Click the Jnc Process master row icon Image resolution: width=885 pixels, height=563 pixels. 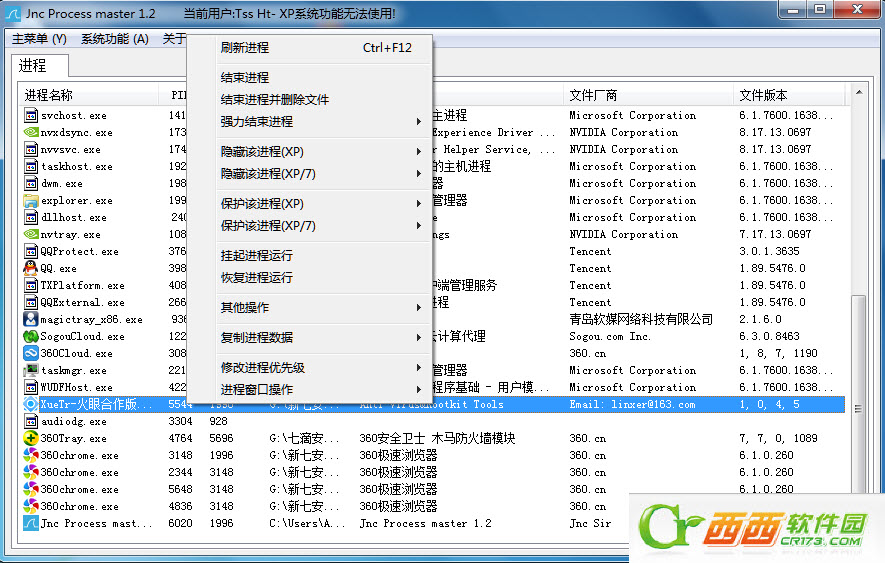click(x=30, y=523)
